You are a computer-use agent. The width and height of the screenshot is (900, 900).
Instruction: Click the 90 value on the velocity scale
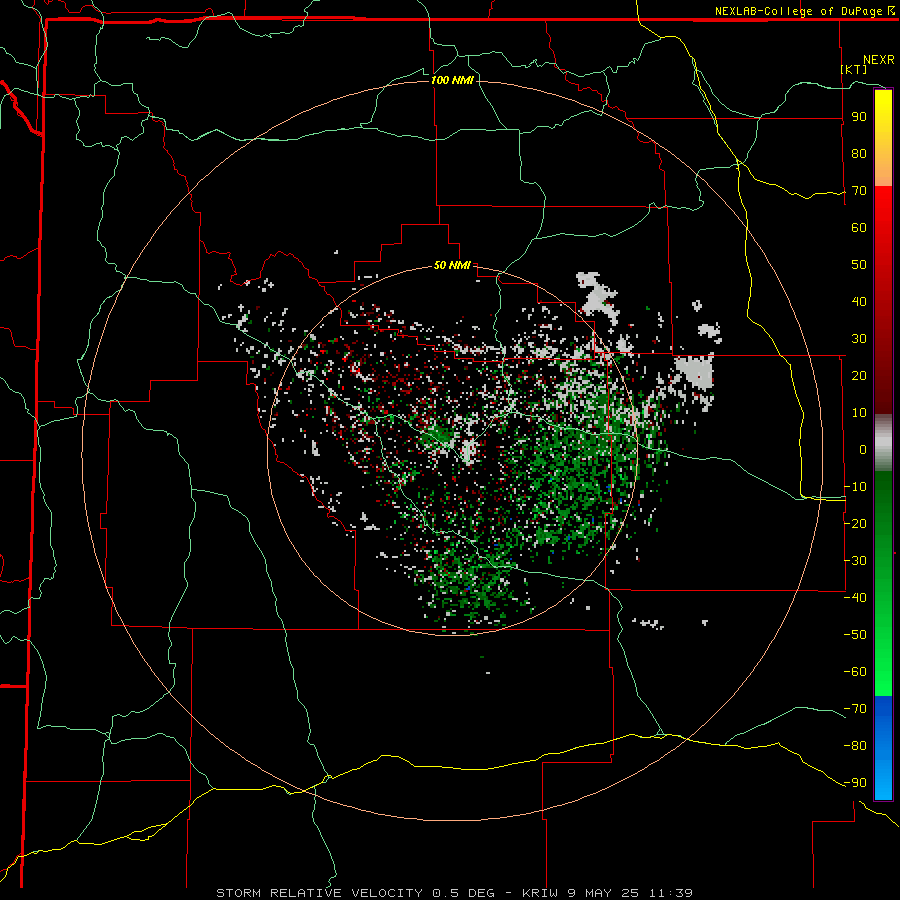(x=859, y=117)
